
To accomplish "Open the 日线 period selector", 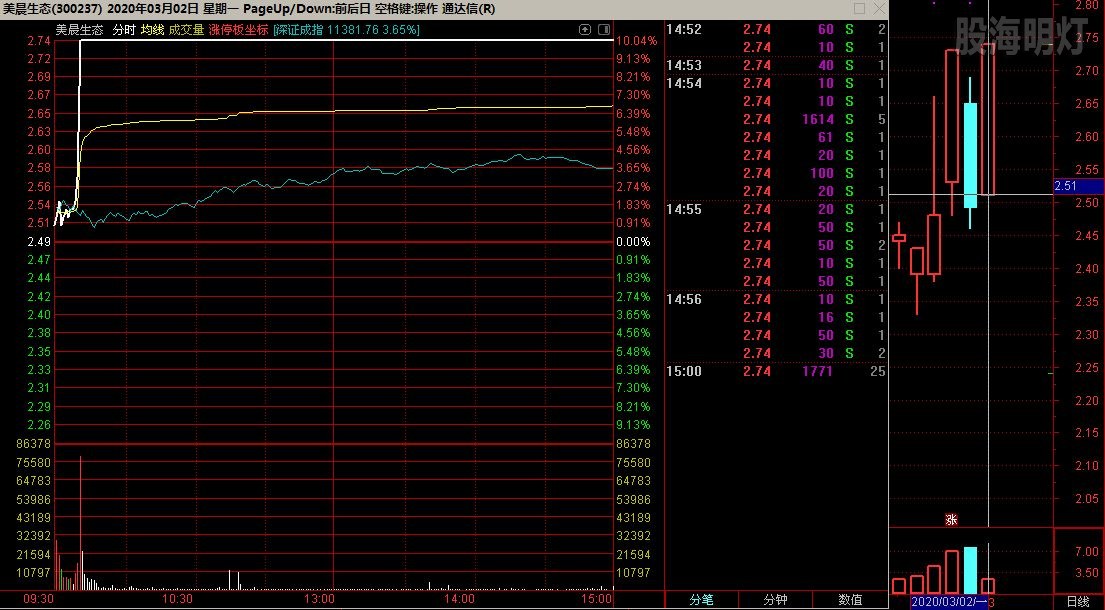I will coord(1078,602).
